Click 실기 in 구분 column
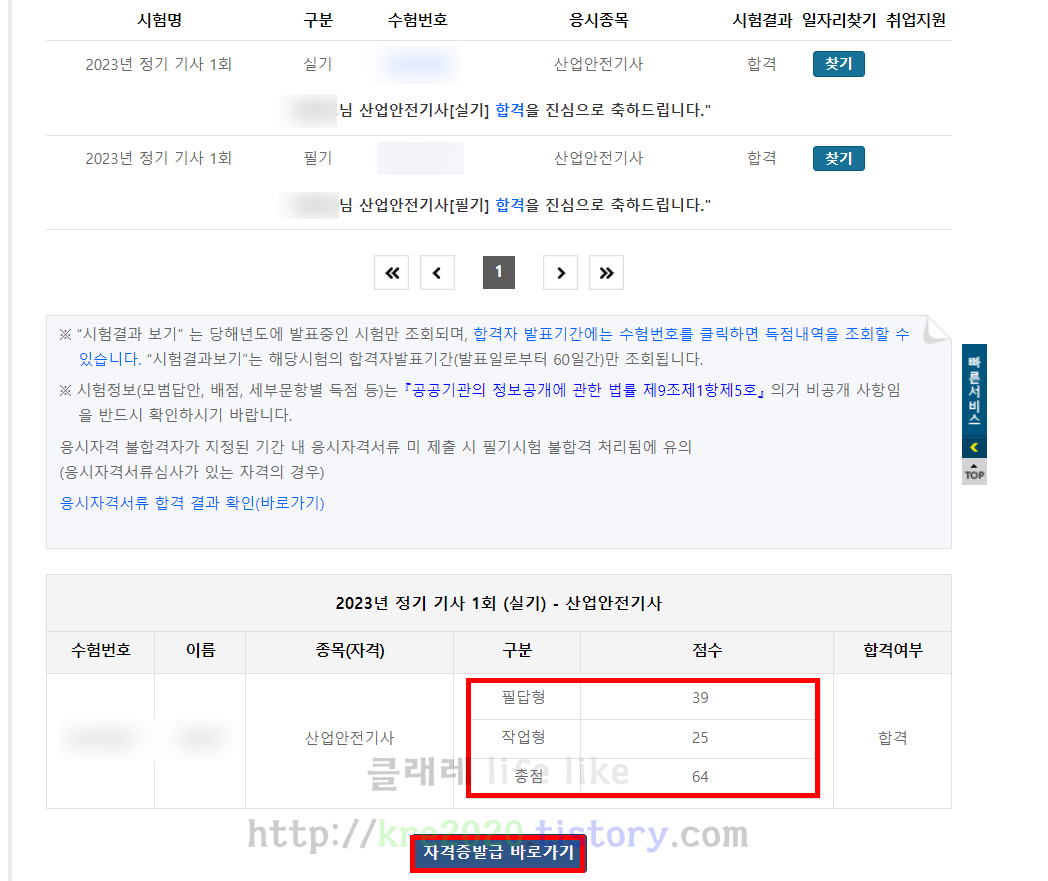The image size is (1048, 881). 317,64
